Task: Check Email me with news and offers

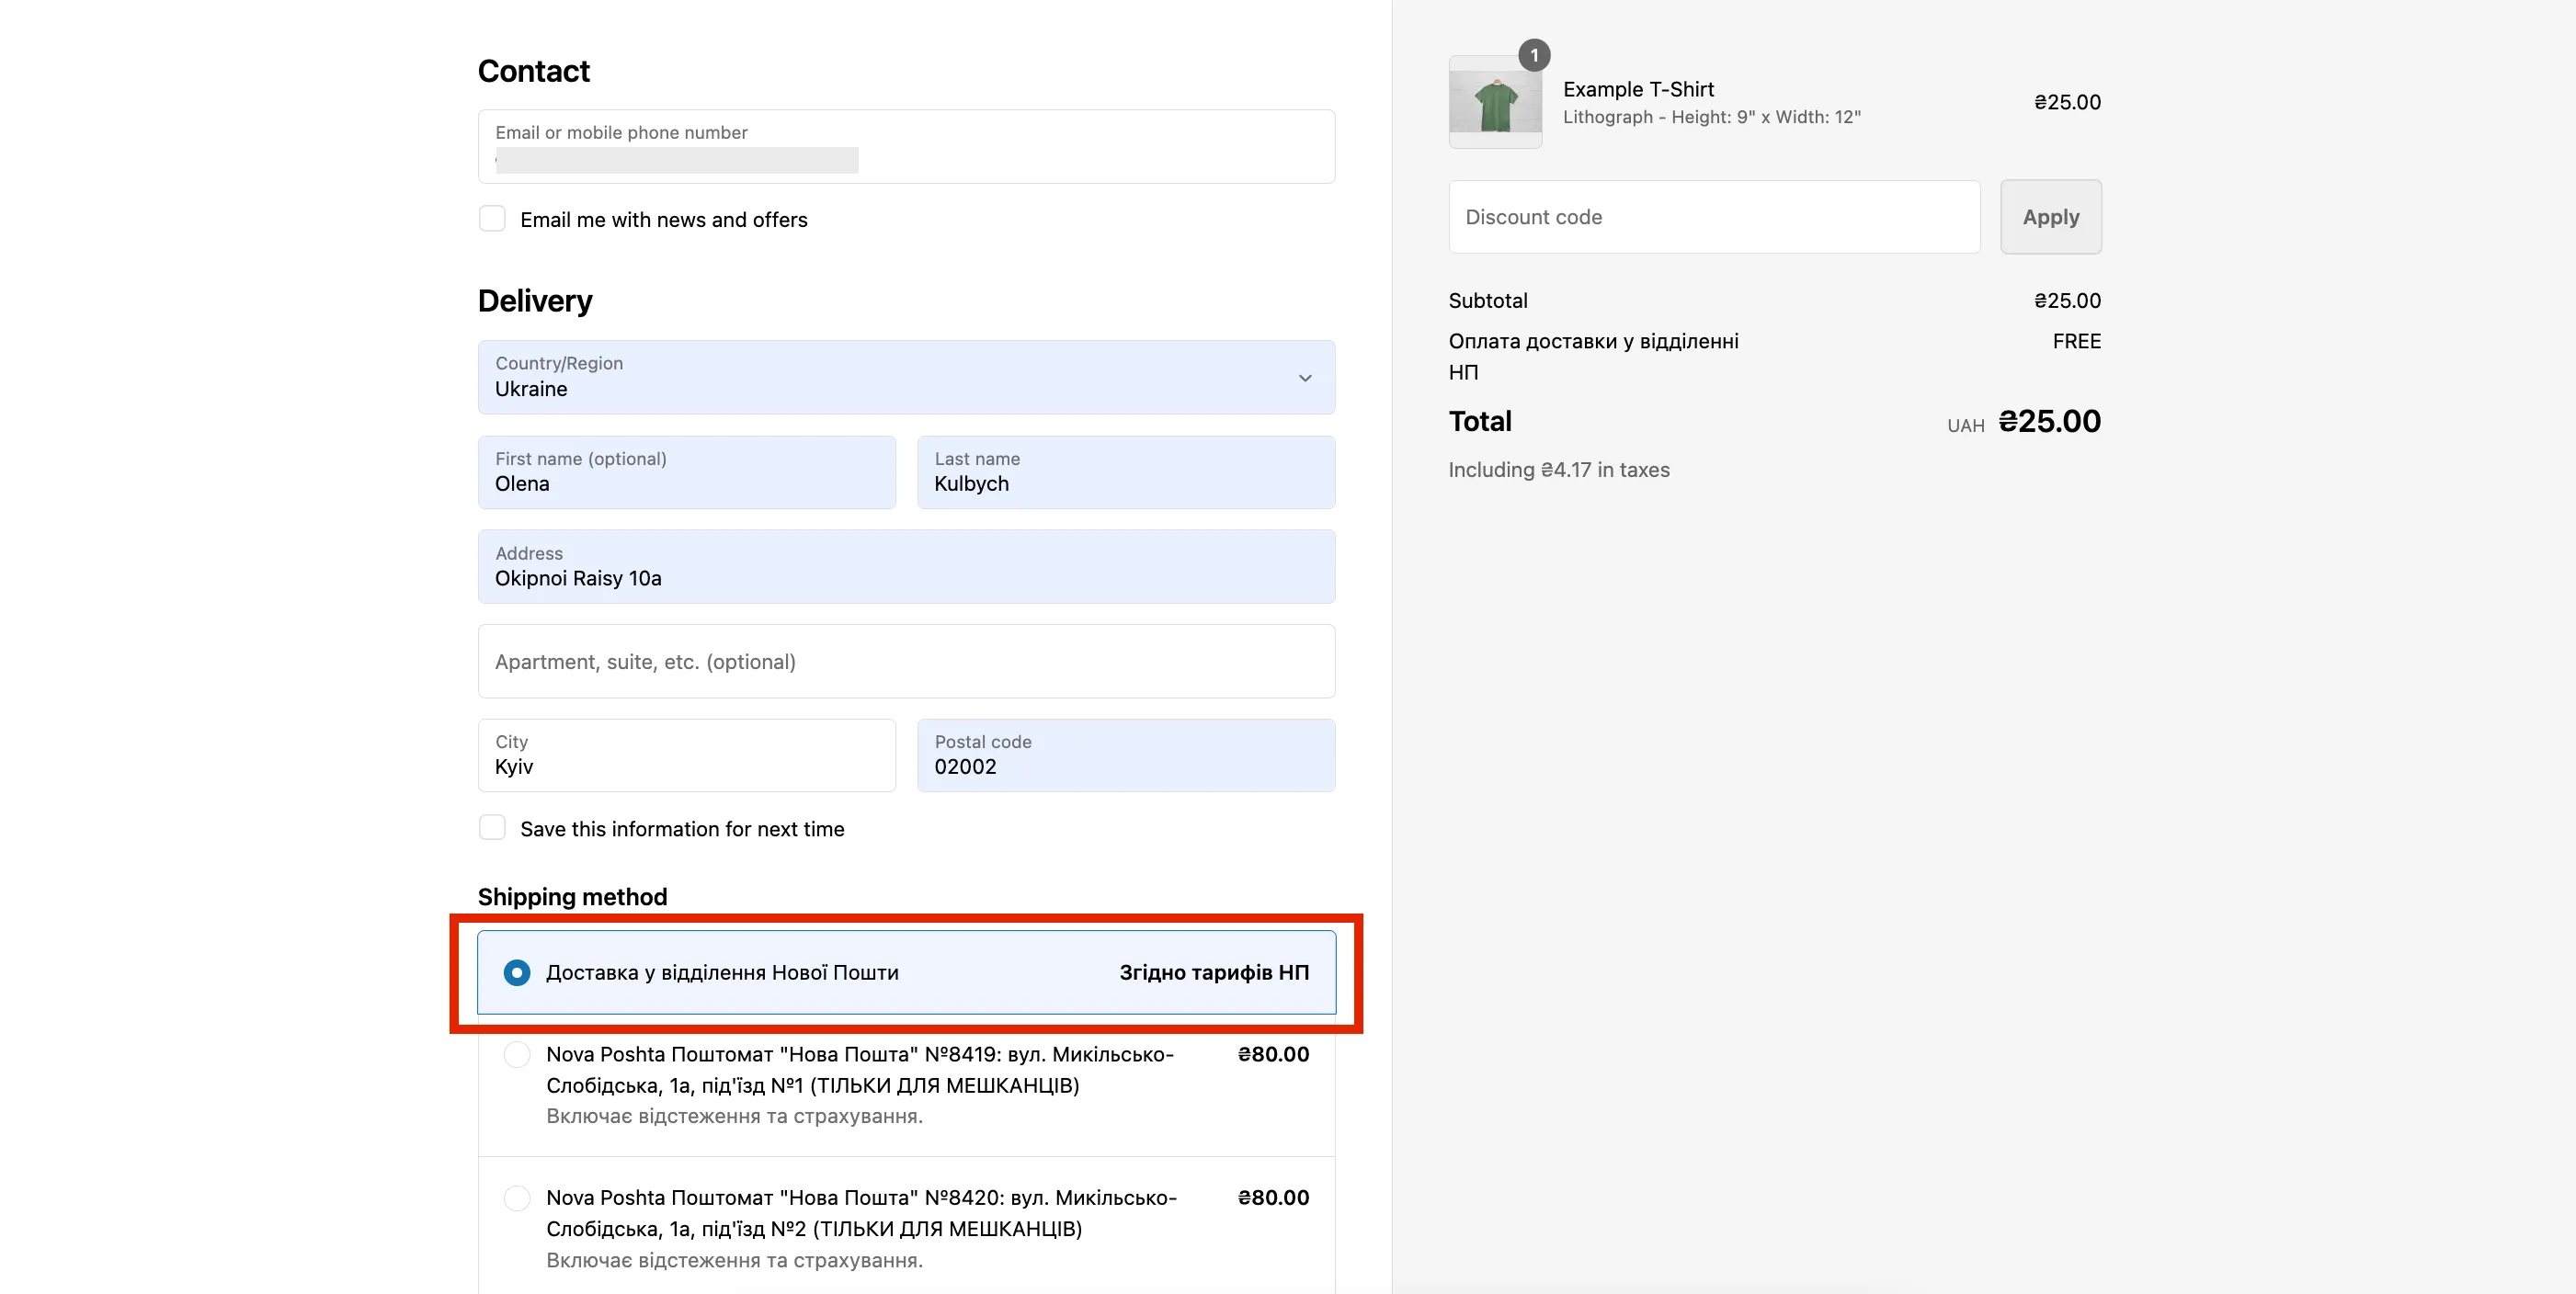Action: (492, 219)
